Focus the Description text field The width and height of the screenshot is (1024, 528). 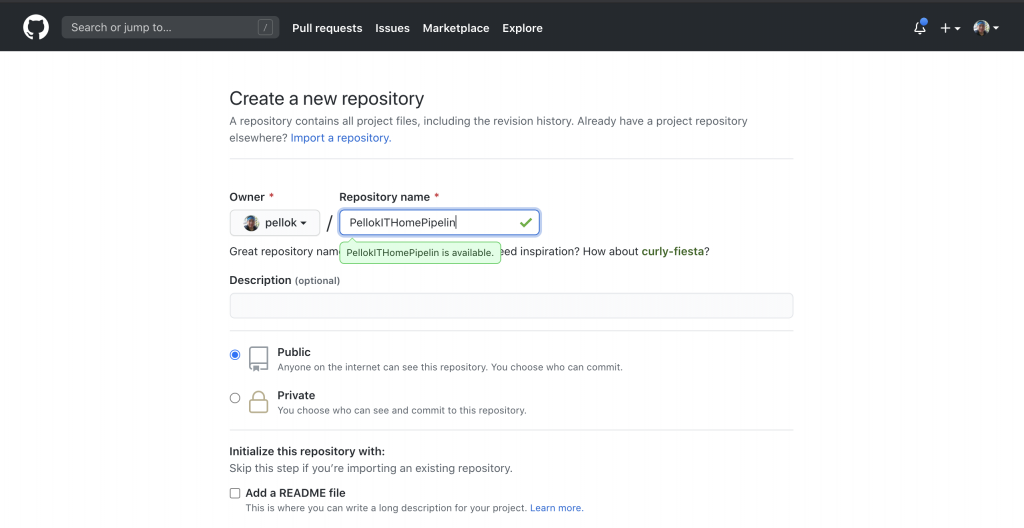coord(511,306)
